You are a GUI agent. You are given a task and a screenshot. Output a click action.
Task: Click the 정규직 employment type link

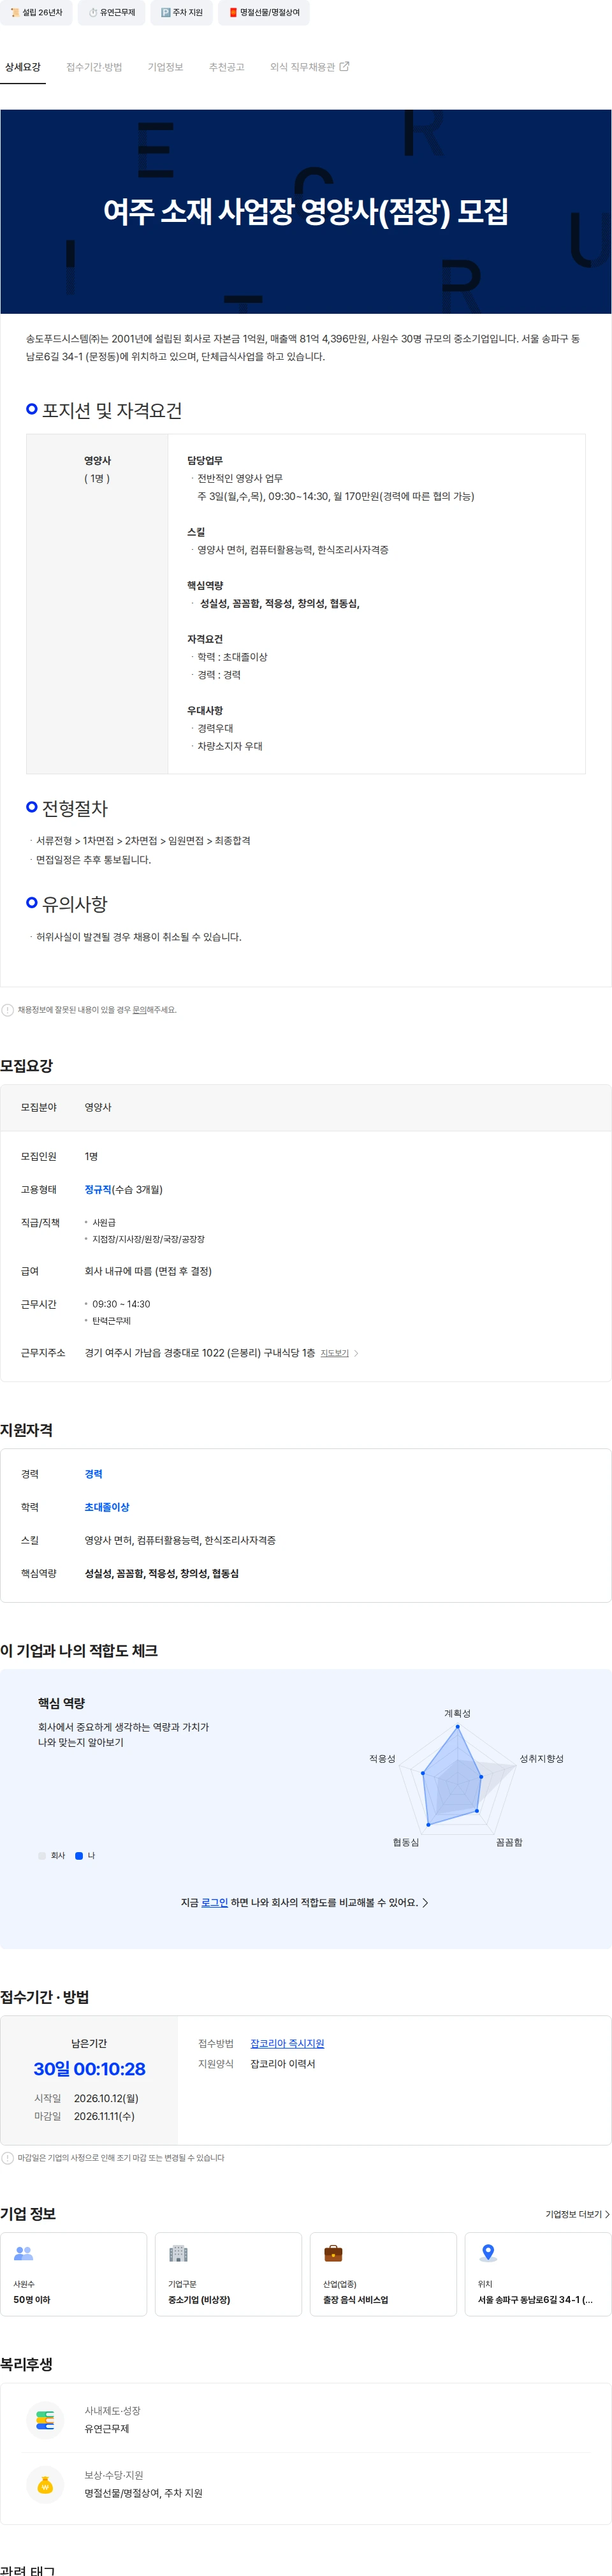coord(98,1189)
